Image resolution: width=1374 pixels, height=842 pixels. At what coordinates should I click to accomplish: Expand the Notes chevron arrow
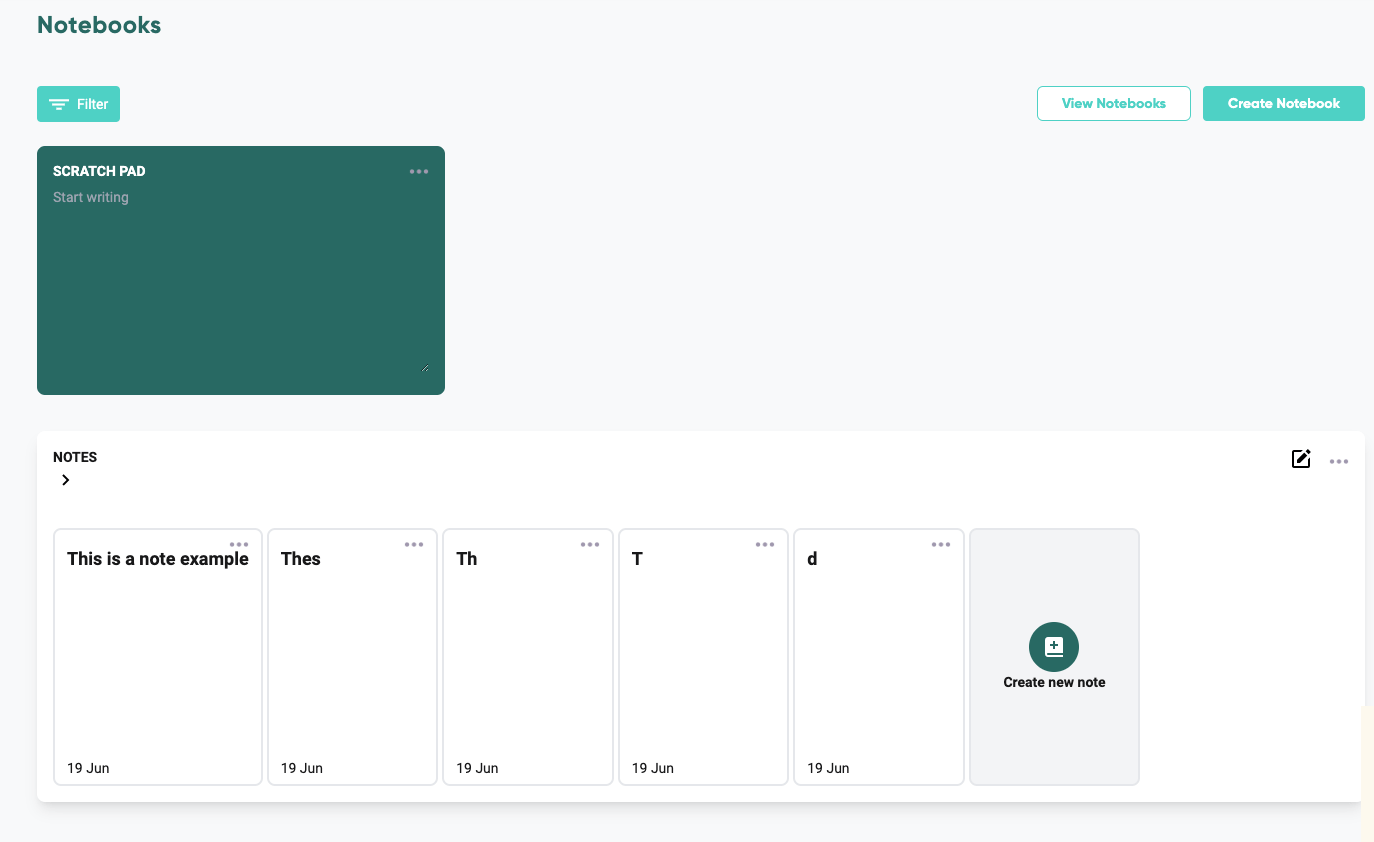click(x=66, y=480)
